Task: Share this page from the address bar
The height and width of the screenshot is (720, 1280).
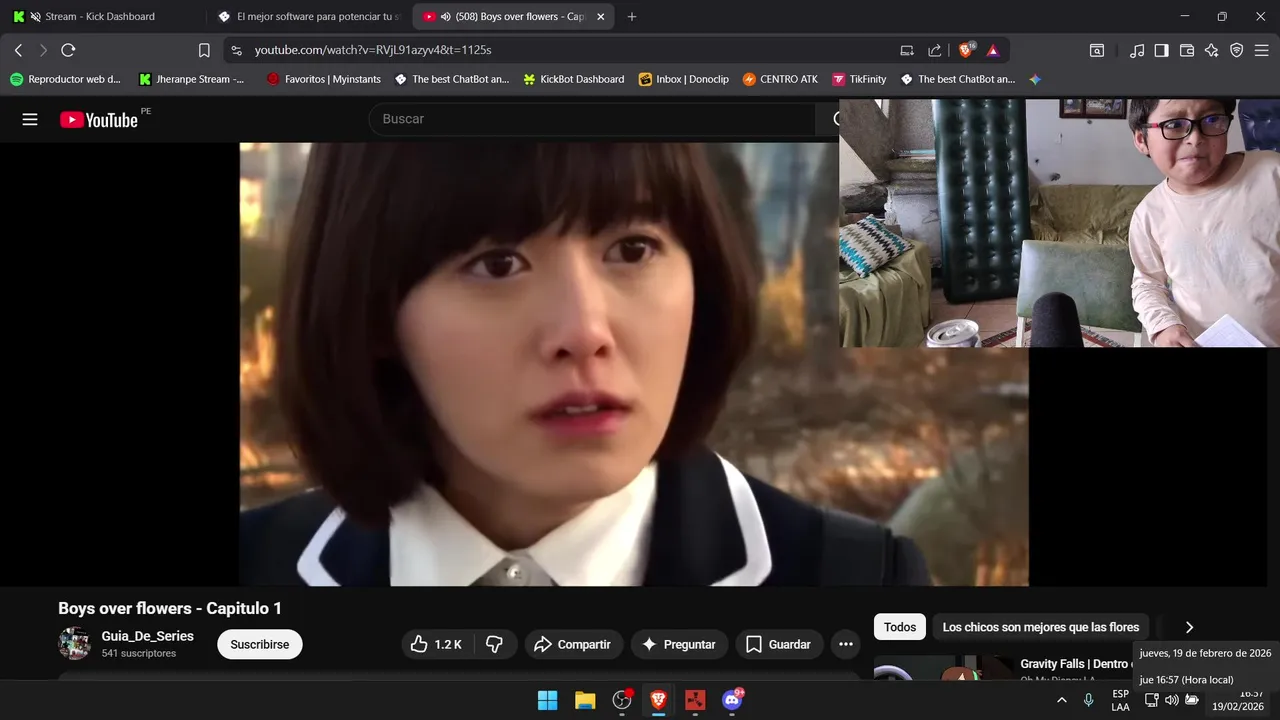Action: pos(935,50)
